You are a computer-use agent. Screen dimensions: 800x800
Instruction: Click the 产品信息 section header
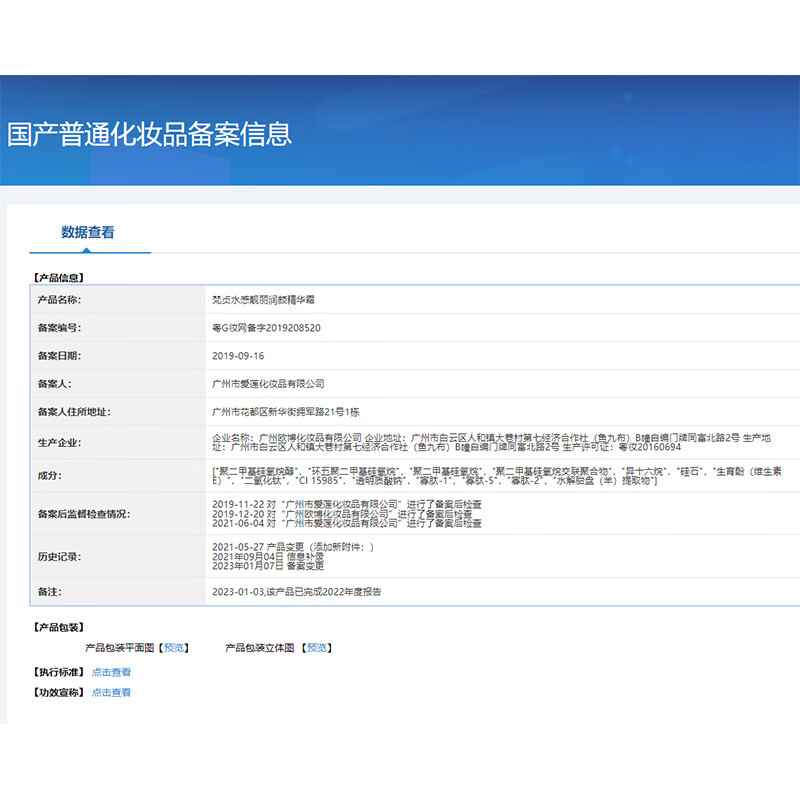pos(56,278)
